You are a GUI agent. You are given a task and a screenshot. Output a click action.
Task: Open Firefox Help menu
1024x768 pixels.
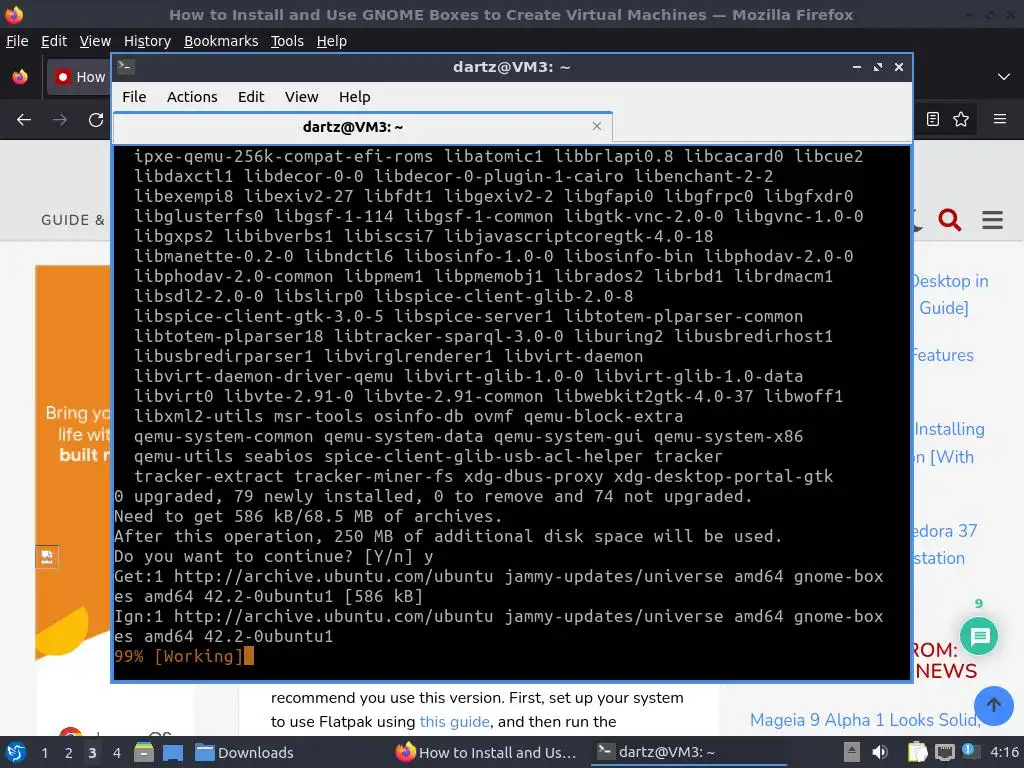click(x=332, y=41)
